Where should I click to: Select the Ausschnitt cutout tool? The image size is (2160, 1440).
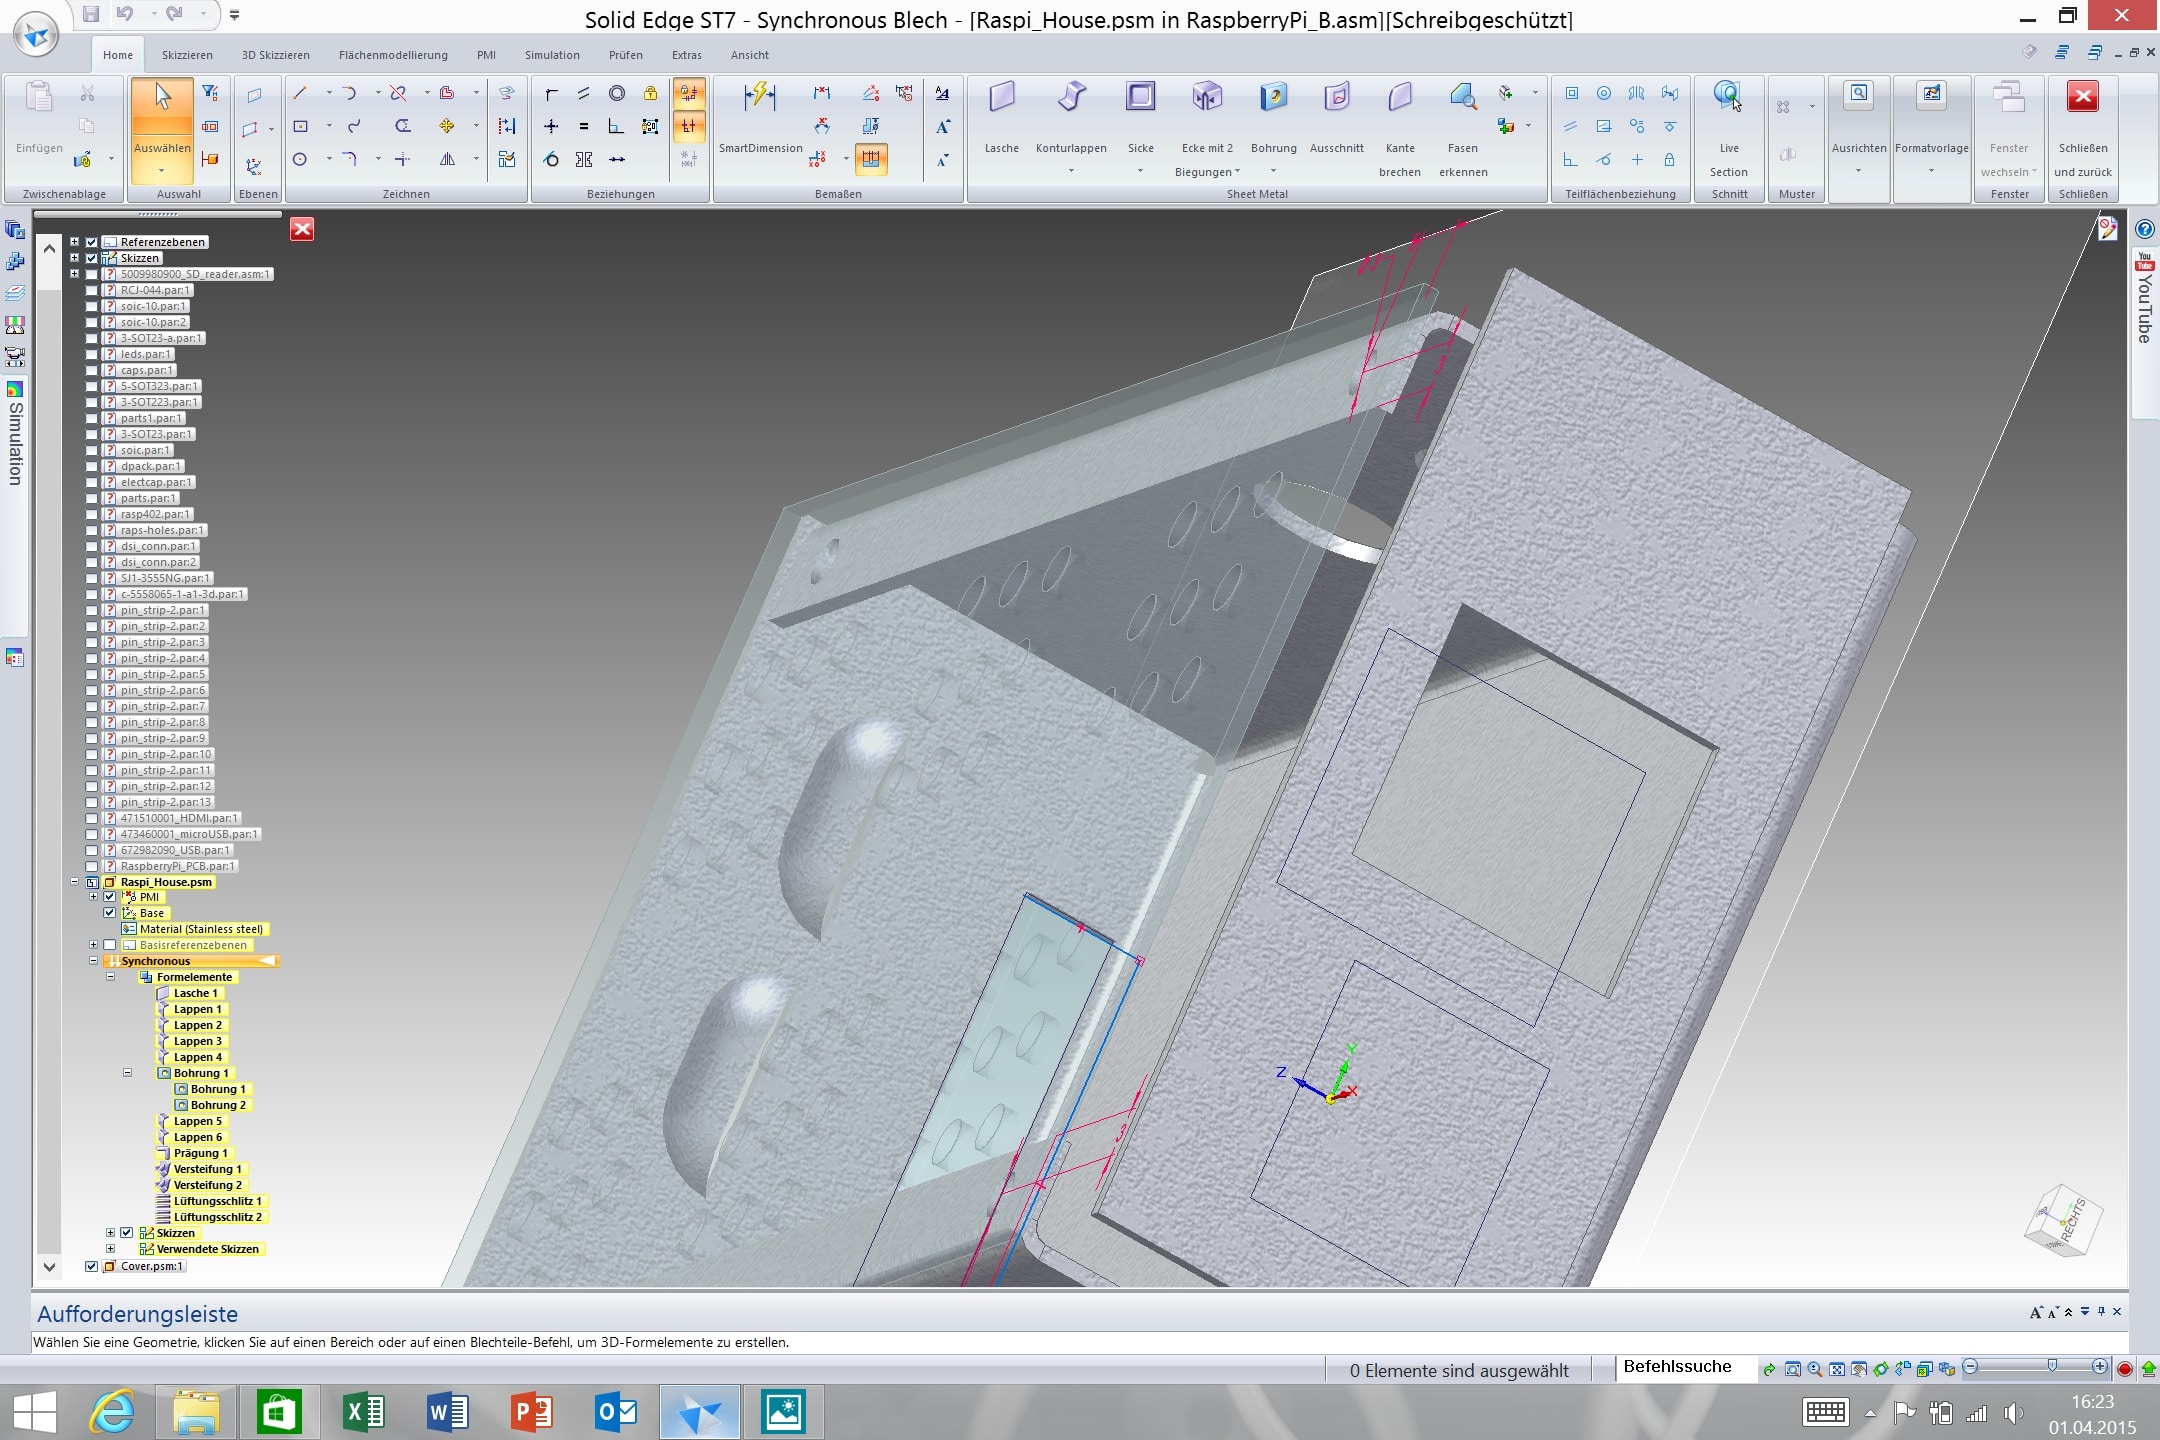coord(1336,118)
